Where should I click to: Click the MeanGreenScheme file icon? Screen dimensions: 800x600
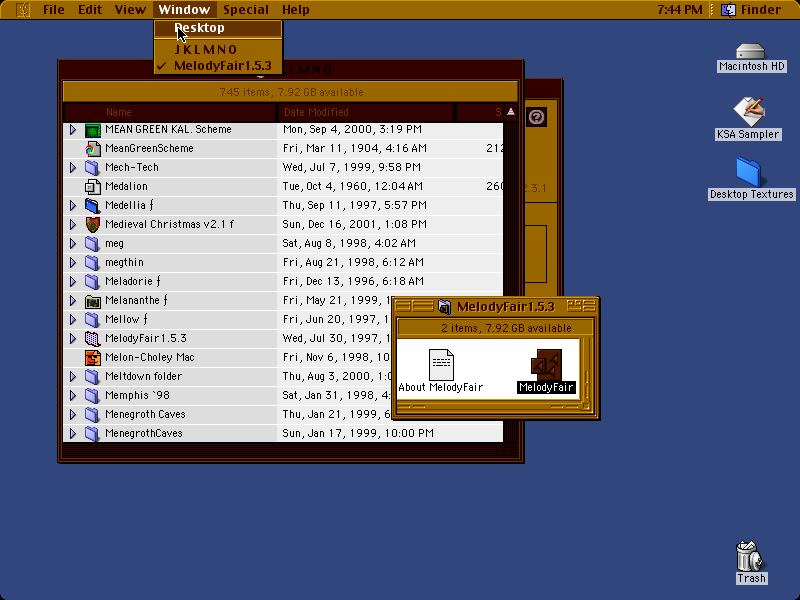(x=92, y=148)
